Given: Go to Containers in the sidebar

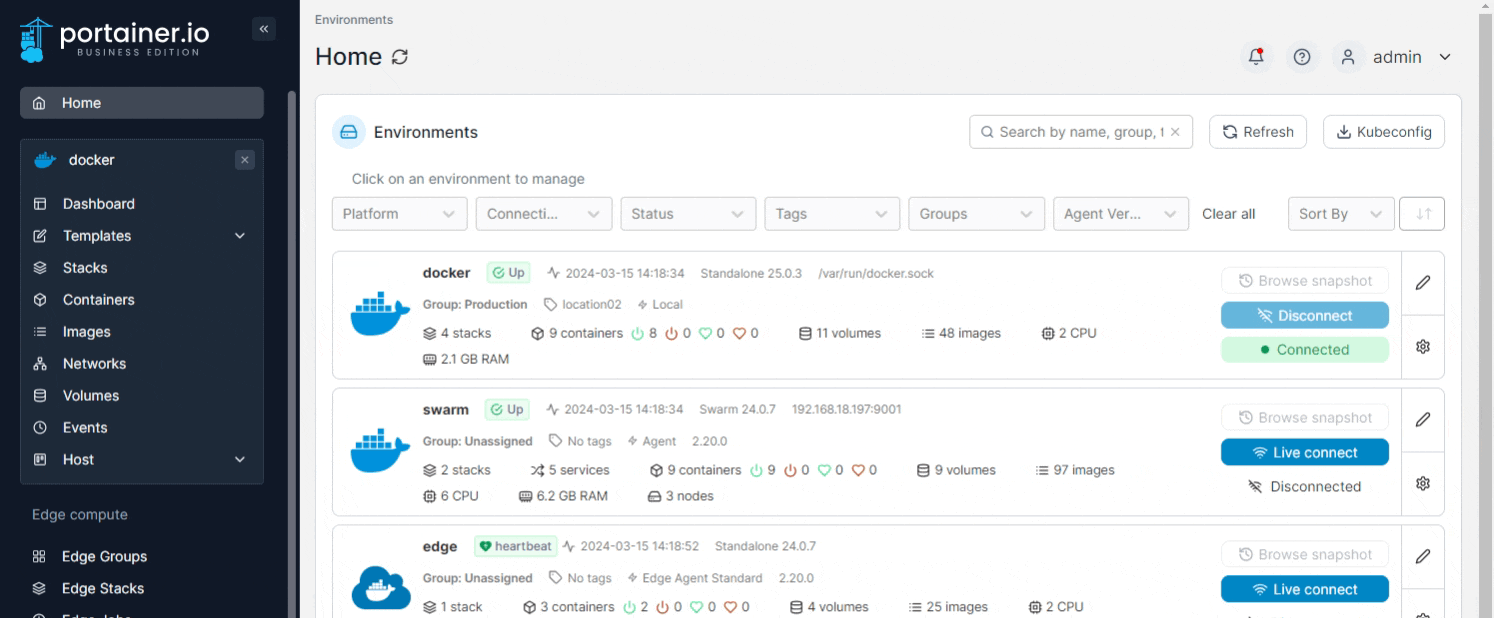Looking at the screenshot, I should pyautogui.click(x=98, y=300).
